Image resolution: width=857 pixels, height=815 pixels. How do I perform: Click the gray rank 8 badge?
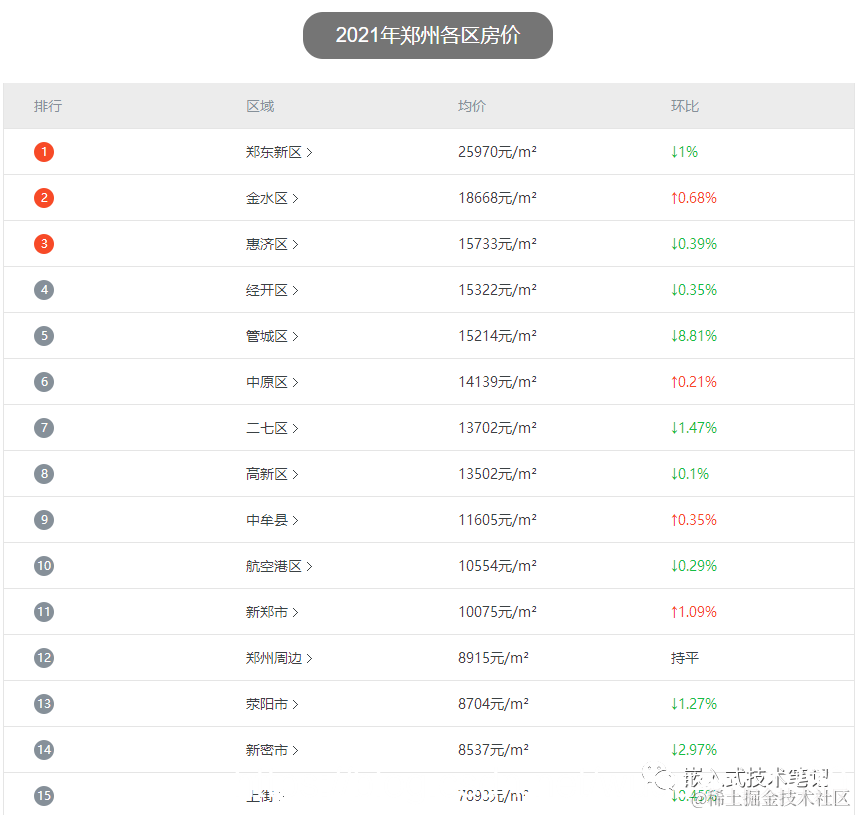[44, 473]
